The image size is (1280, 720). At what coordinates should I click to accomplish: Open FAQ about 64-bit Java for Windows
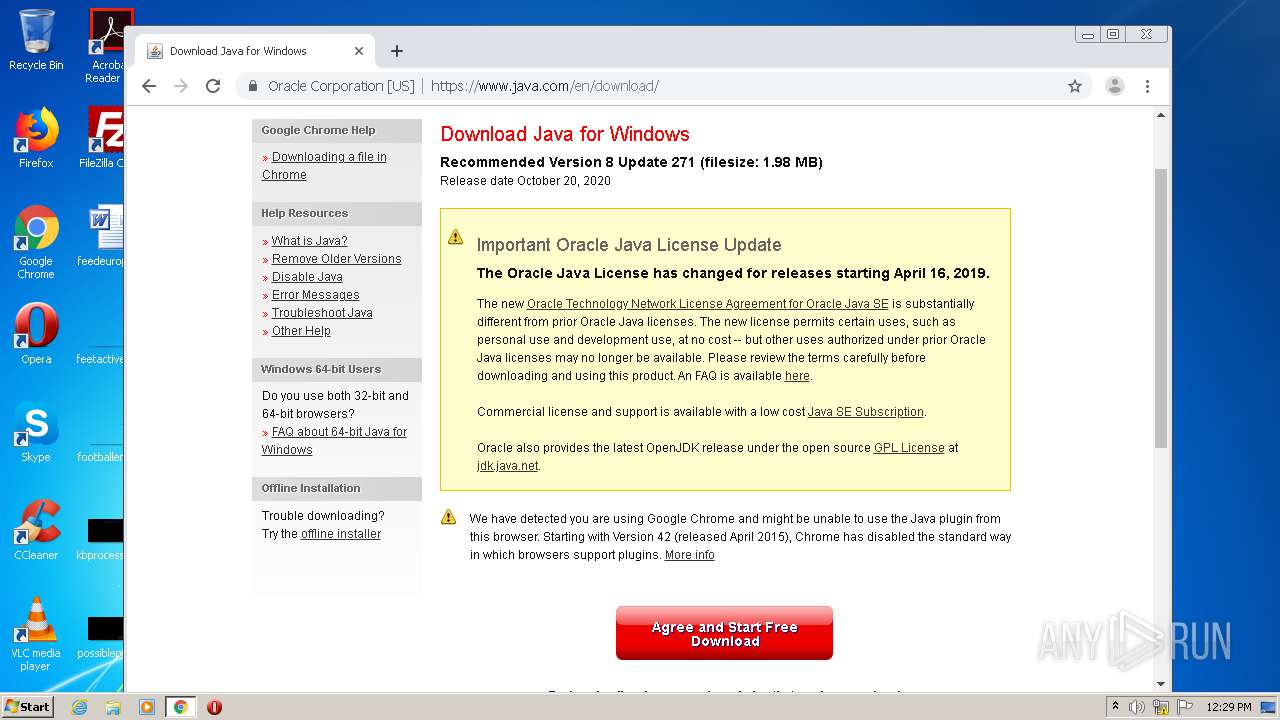pyautogui.click(x=334, y=441)
